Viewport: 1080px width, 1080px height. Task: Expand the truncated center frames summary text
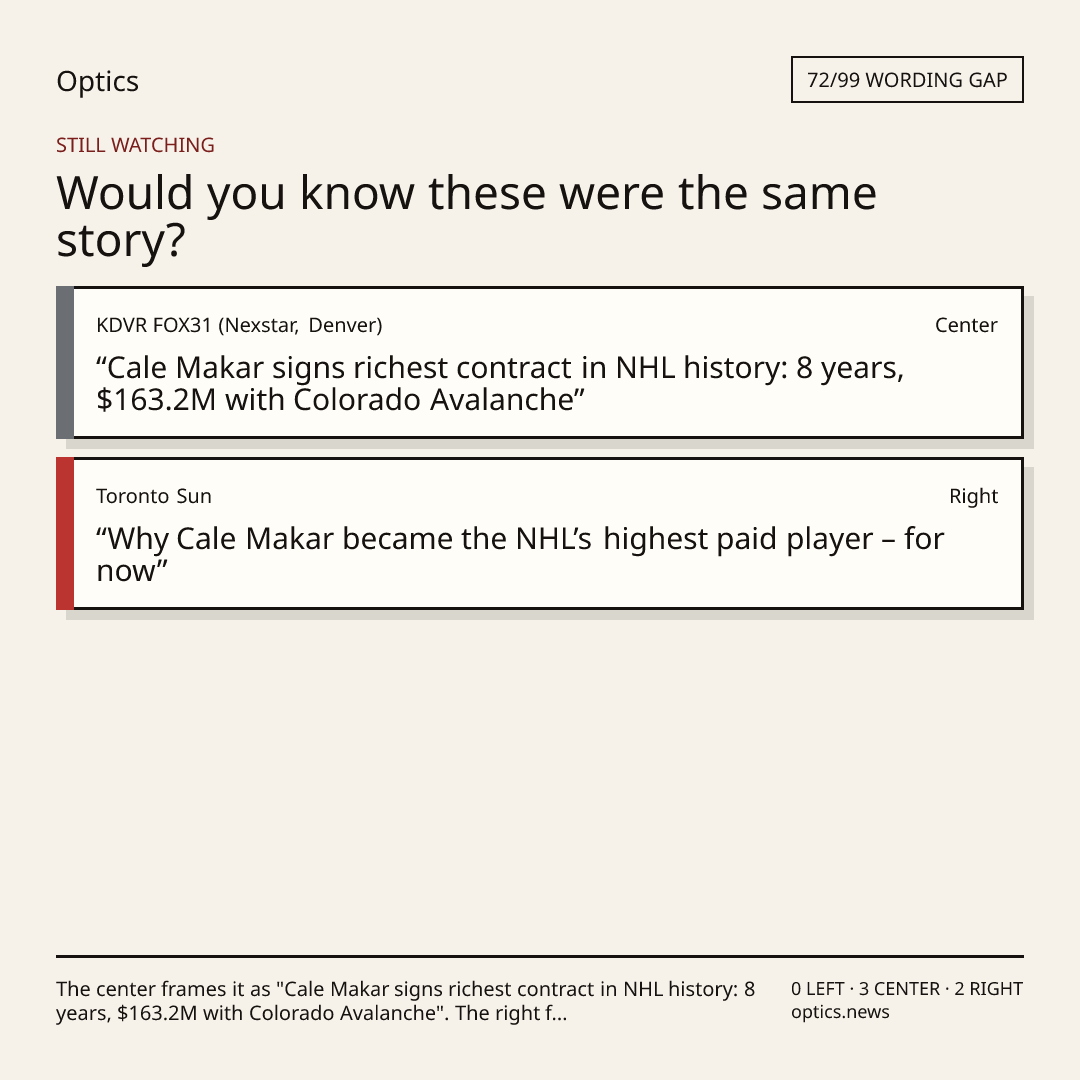406,1001
